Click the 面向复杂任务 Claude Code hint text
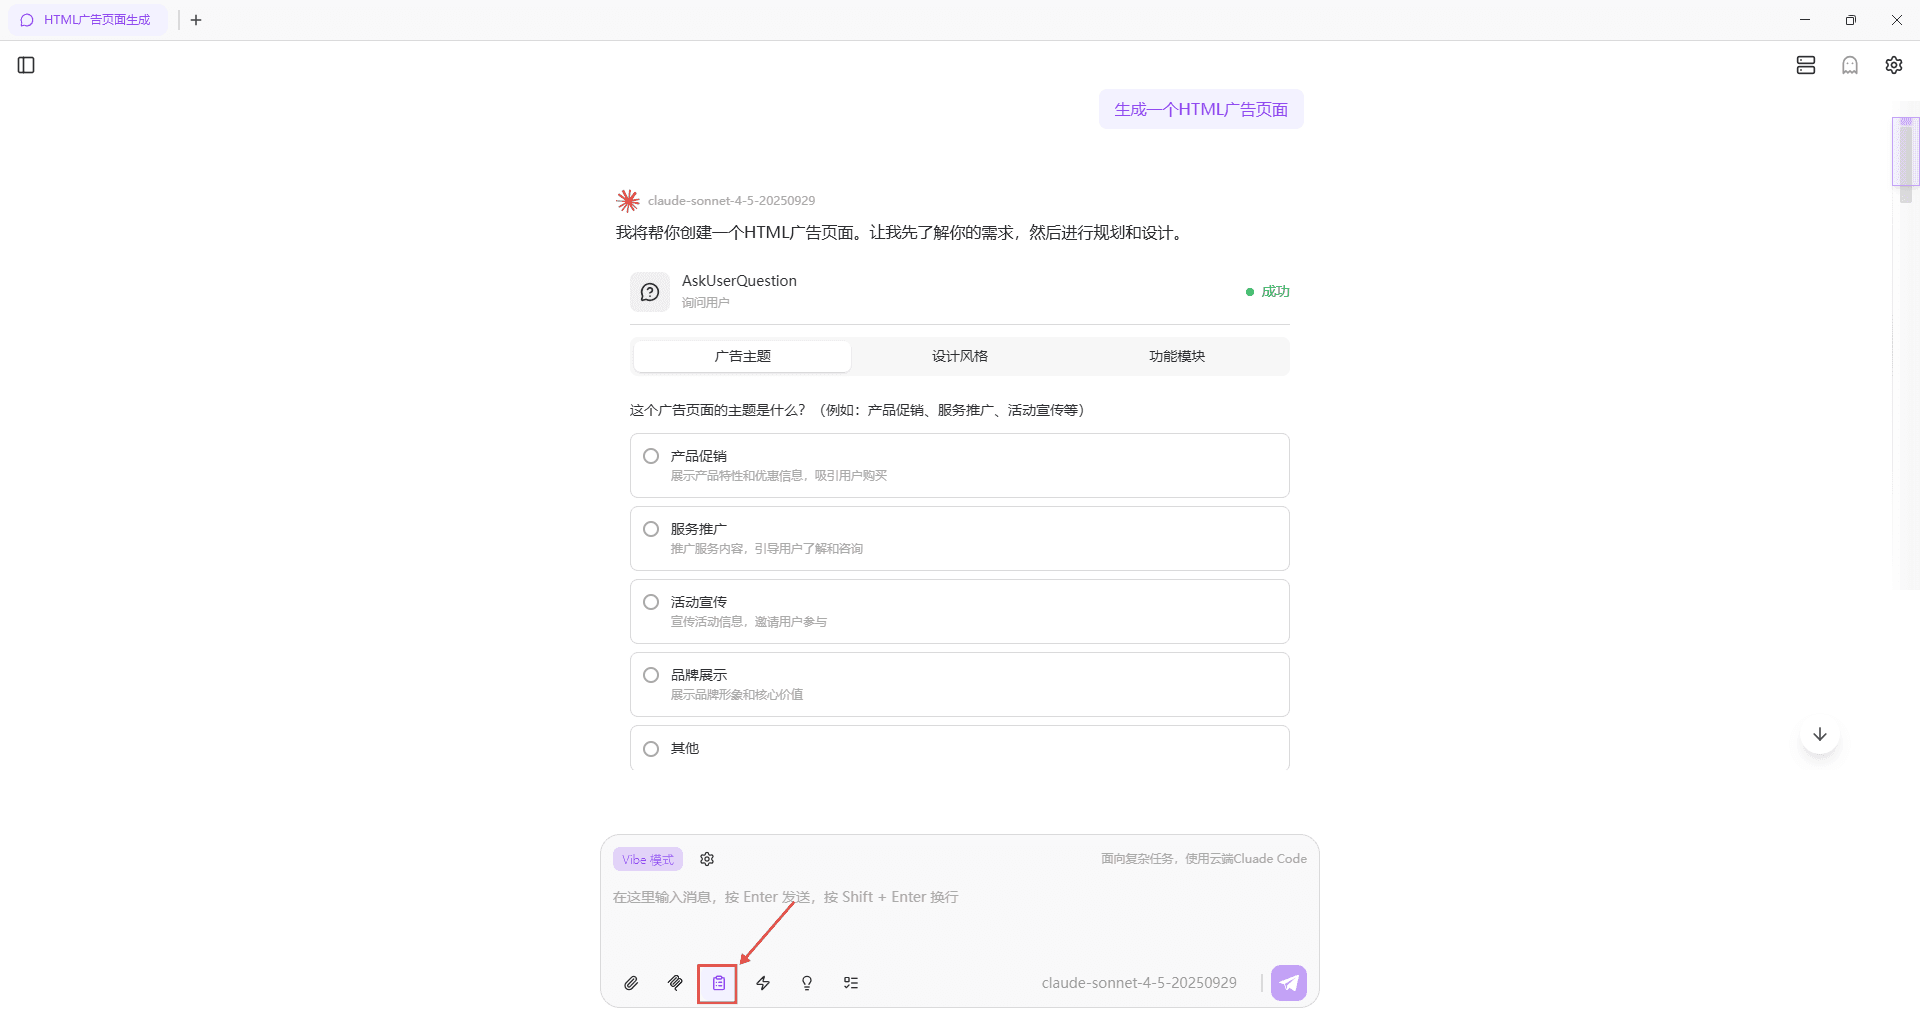 (1204, 859)
